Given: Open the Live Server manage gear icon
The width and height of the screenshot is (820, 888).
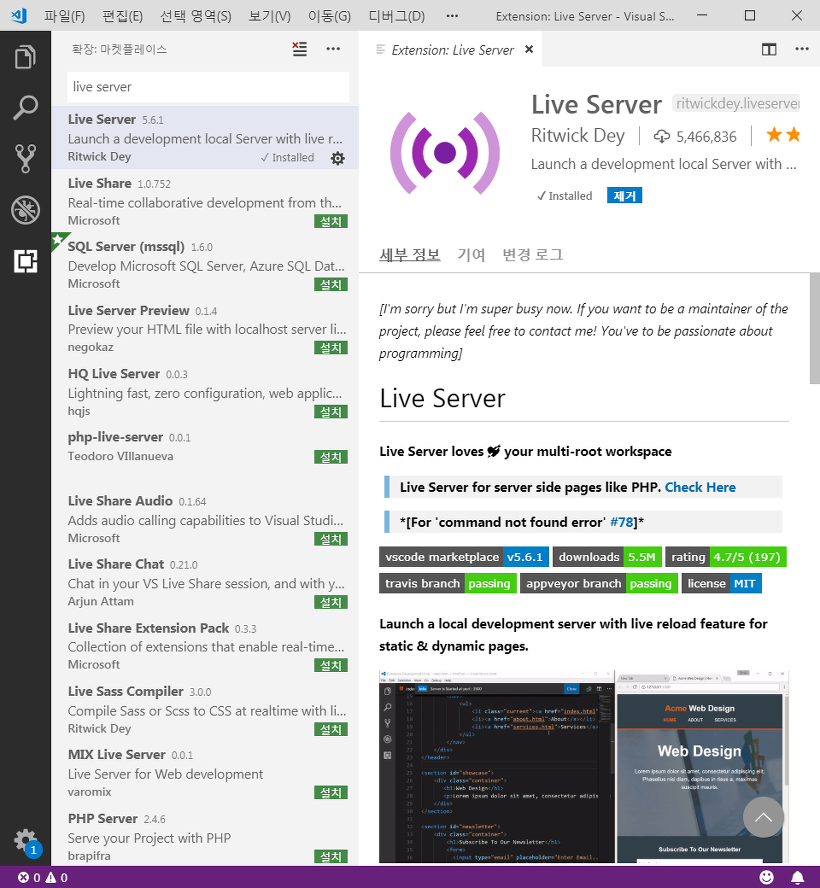Looking at the screenshot, I should pyautogui.click(x=338, y=158).
